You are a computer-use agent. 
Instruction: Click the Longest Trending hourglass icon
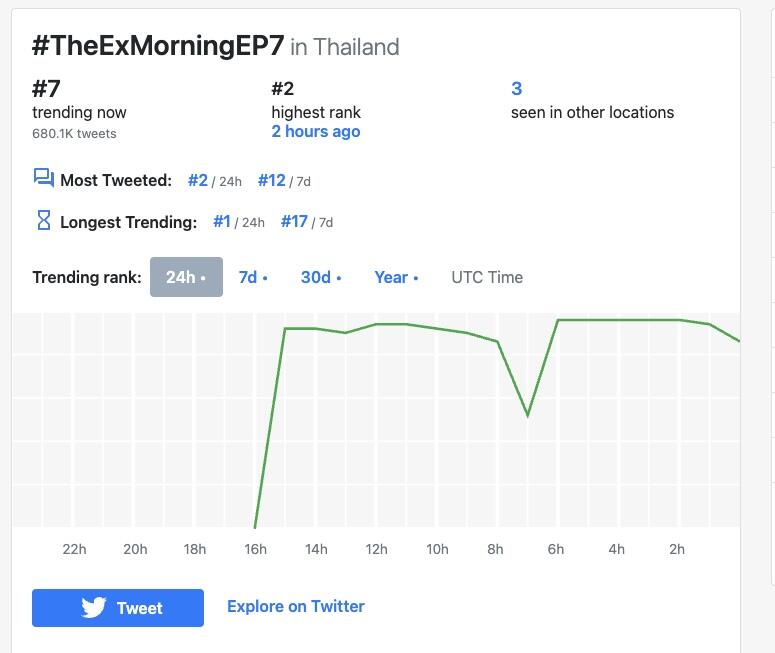tap(43, 220)
